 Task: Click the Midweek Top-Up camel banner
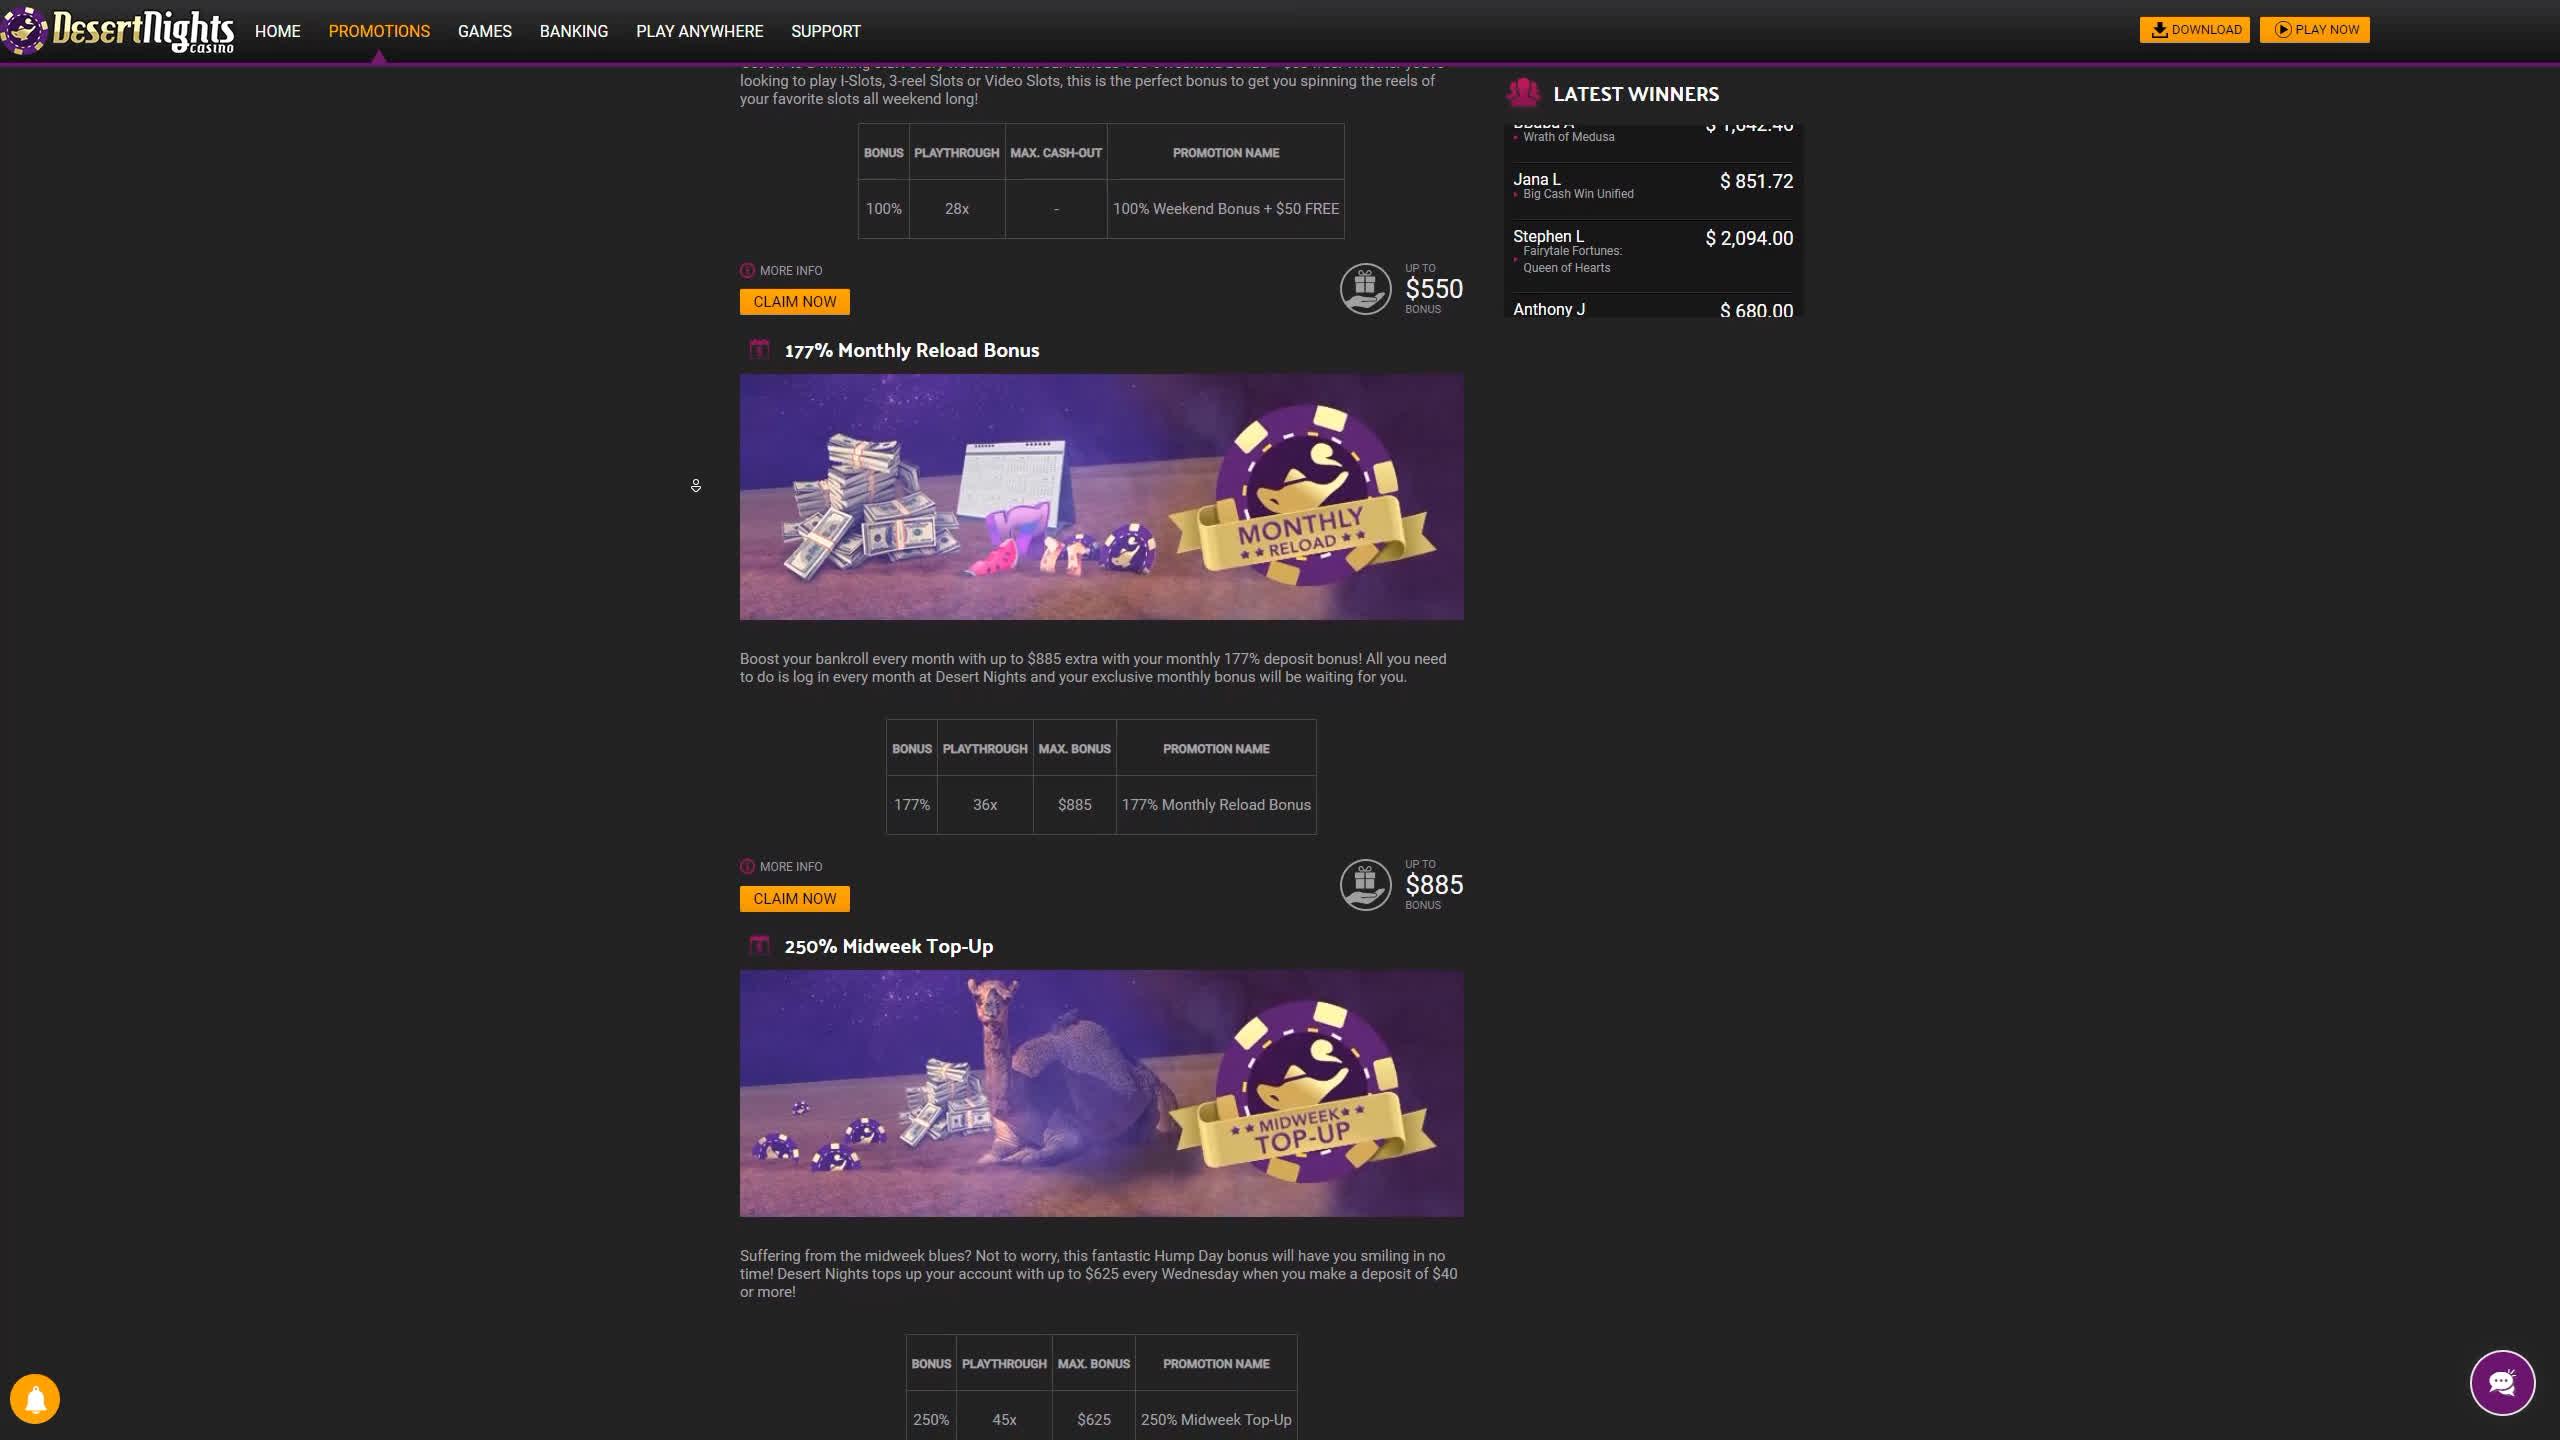pyautogui.click(x=1101, y=1093)
